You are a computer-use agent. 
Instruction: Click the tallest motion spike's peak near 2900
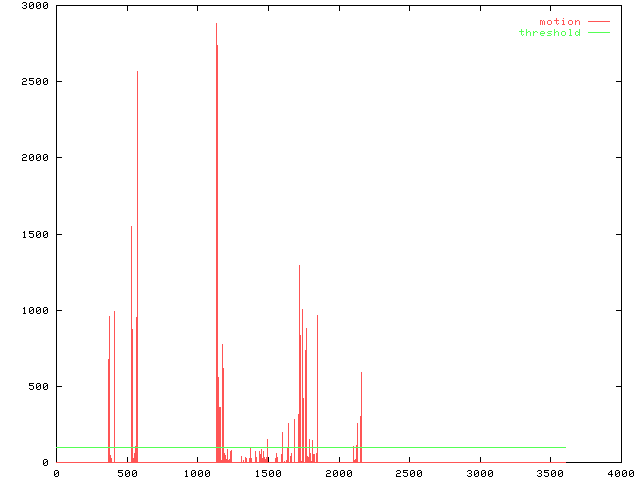point(216,25)
